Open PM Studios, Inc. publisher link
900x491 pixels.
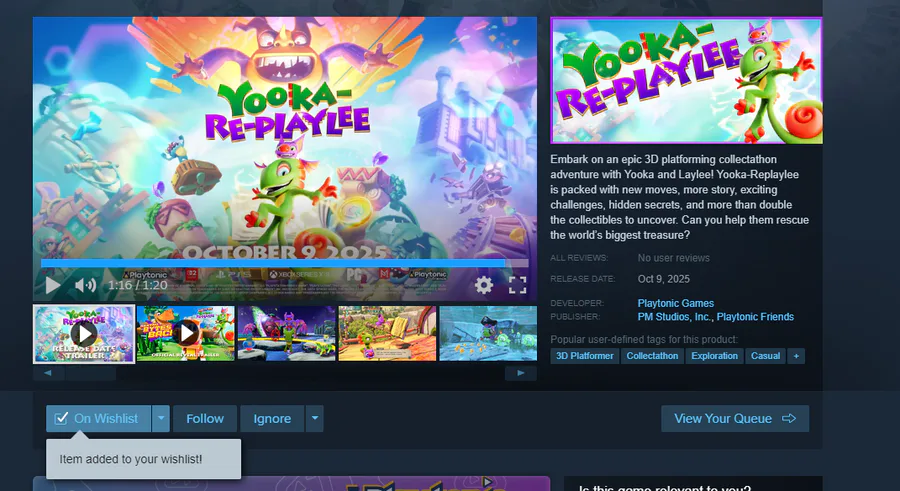pos(674,317)
